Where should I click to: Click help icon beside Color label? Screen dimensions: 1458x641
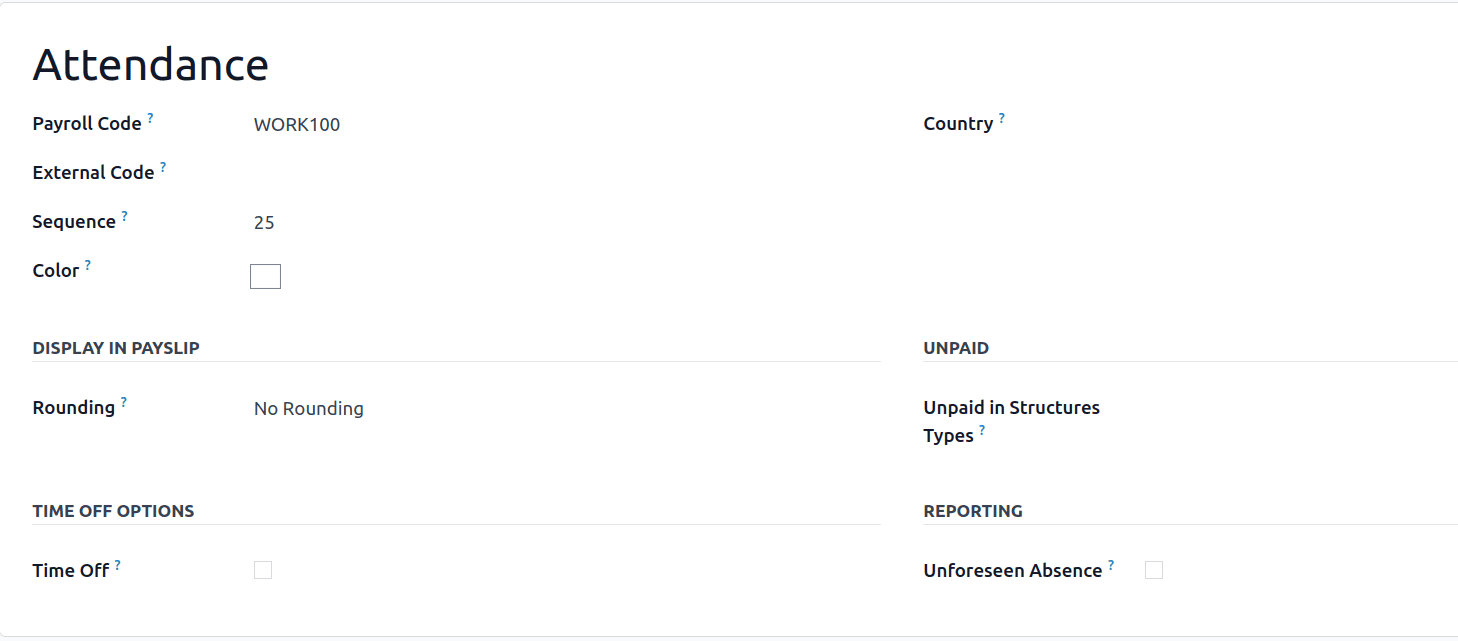pos(88,265)
